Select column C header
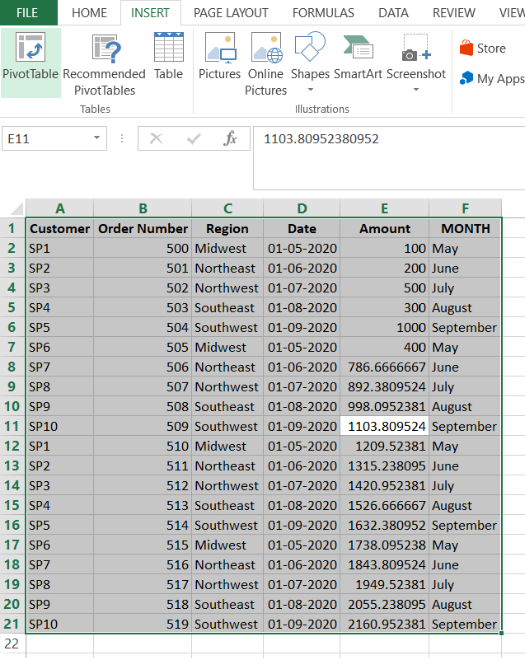This screenshot has width=525, height=658. [x=227, y=208]
